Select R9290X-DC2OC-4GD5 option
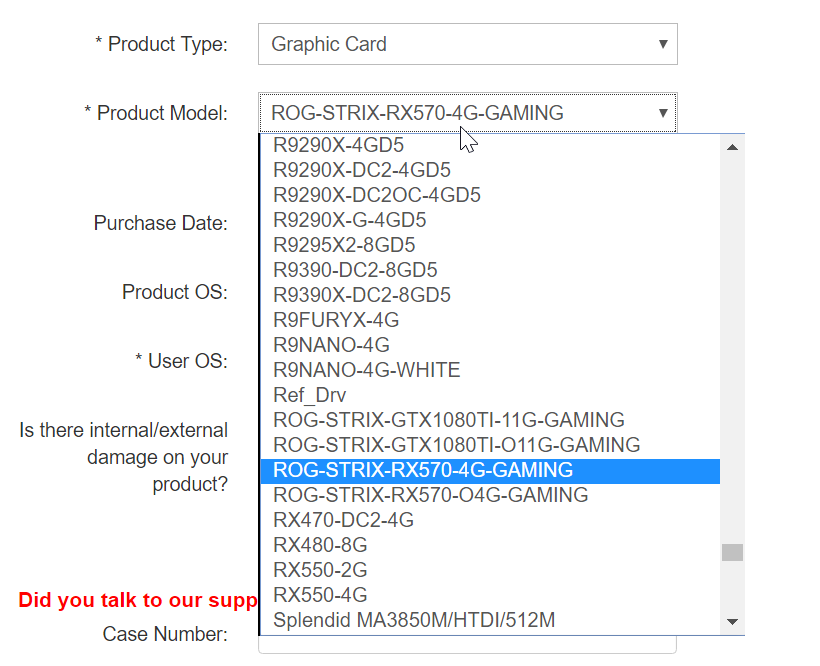The image size is (820, 666). click(x=490, y=196)
